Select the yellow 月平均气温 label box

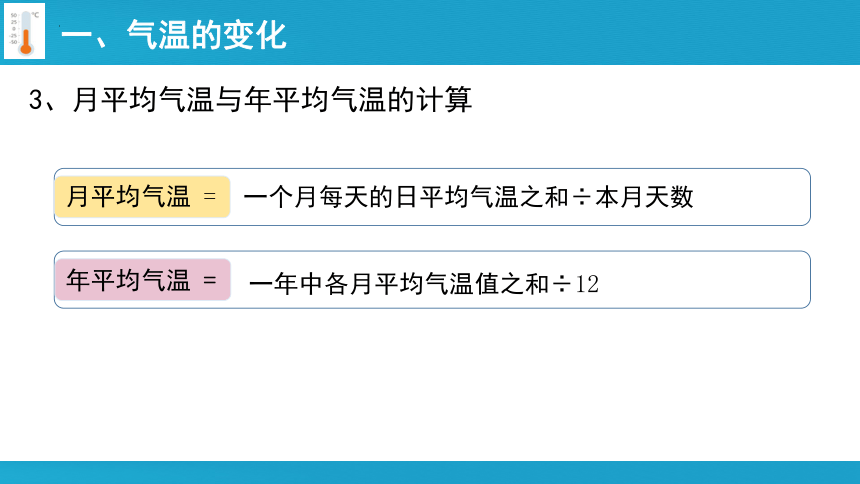click(143, 197)
